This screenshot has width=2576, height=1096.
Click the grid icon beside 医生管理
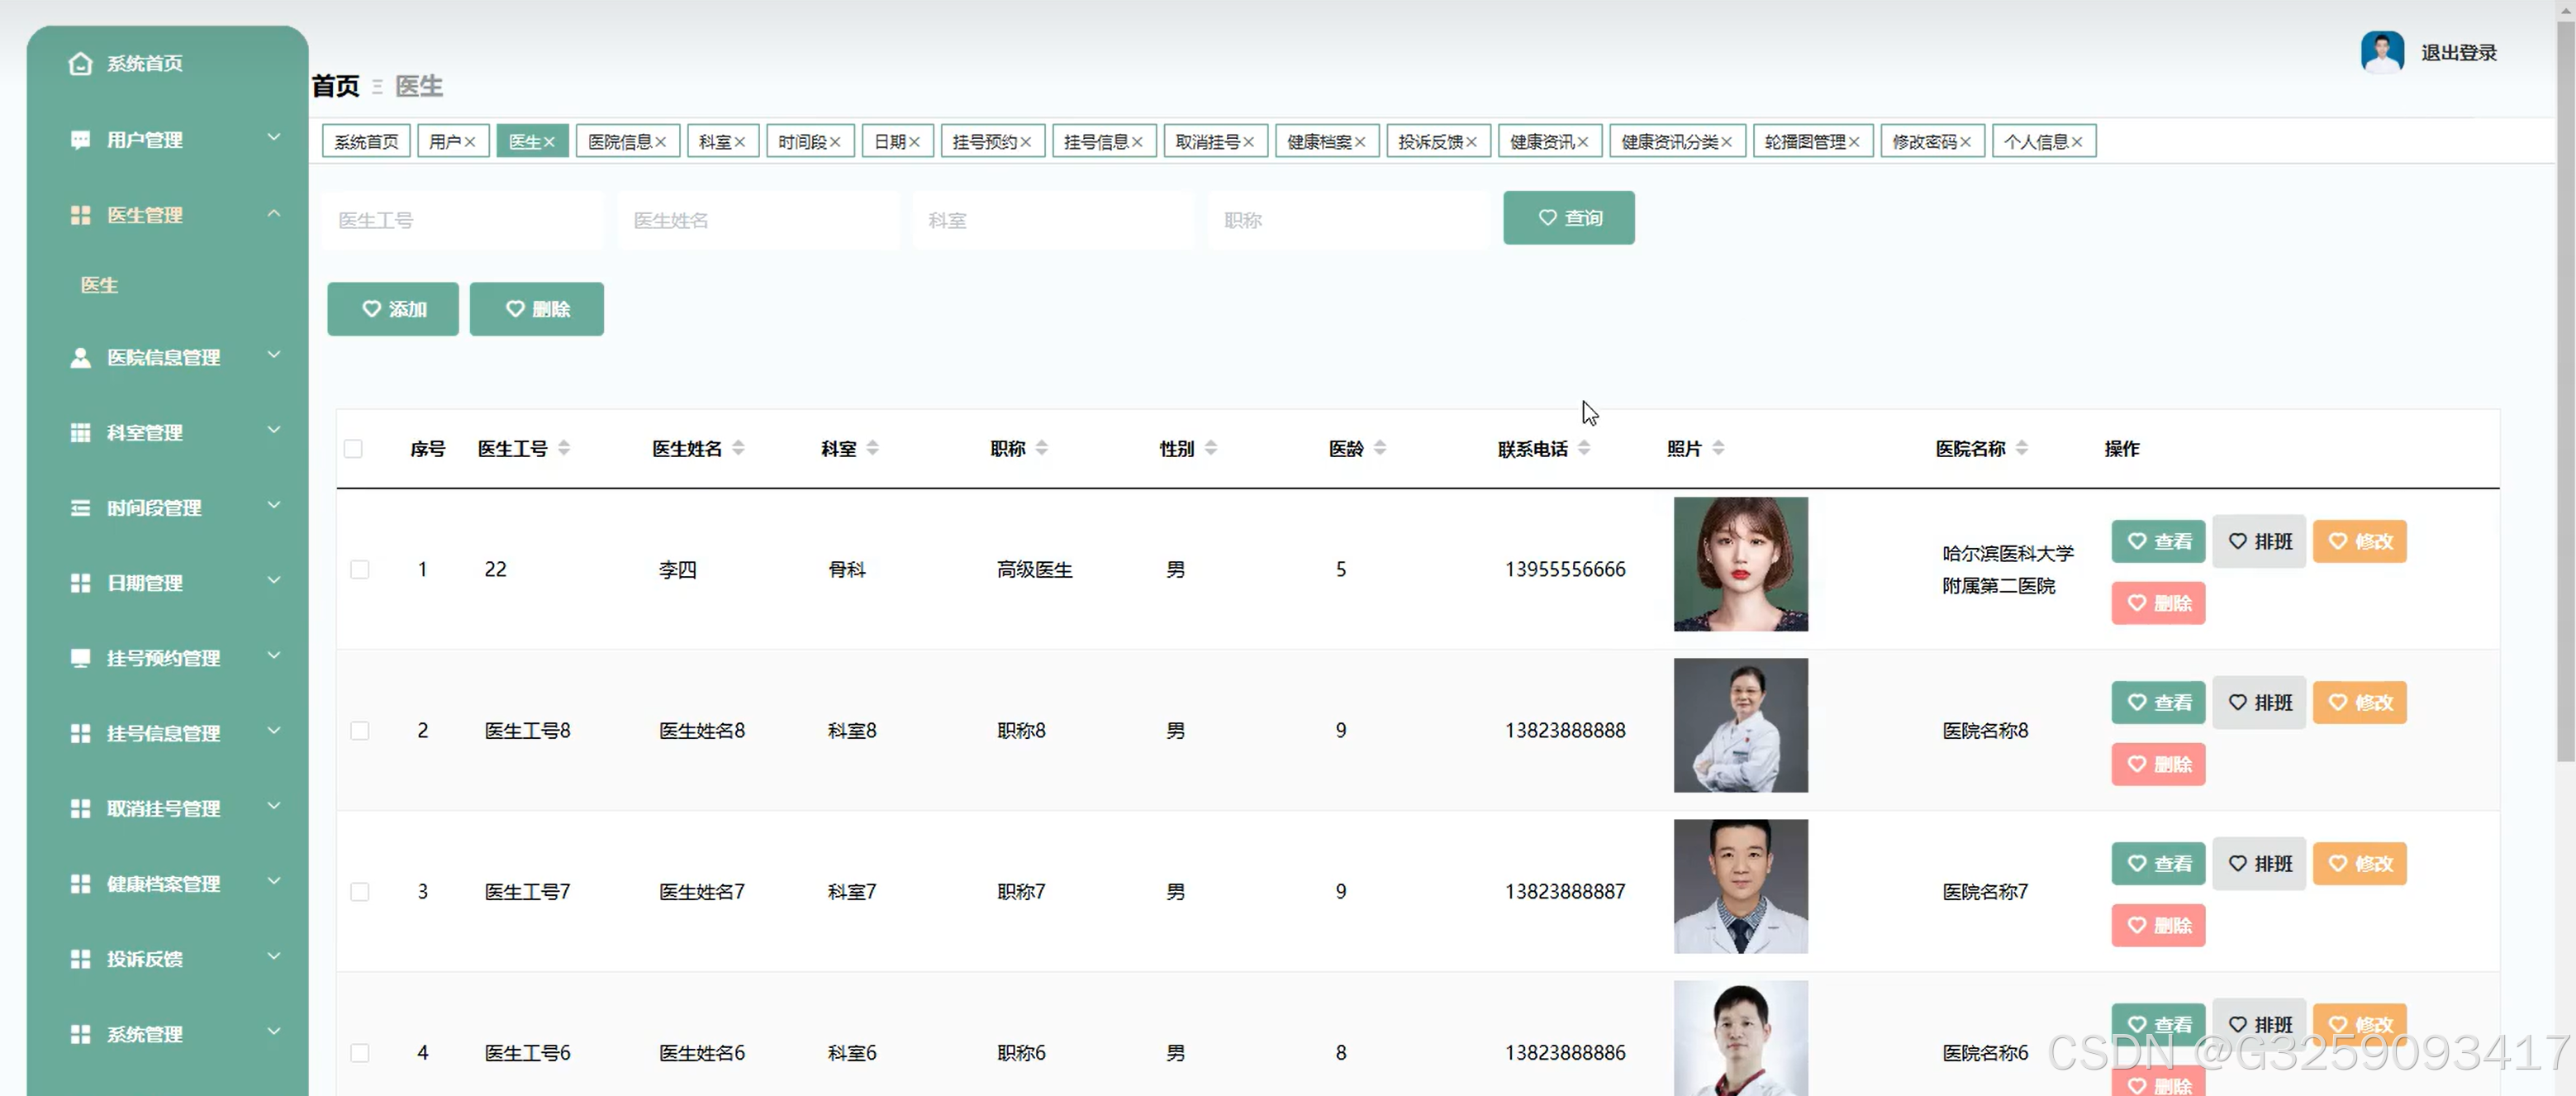tap(80, 215)
